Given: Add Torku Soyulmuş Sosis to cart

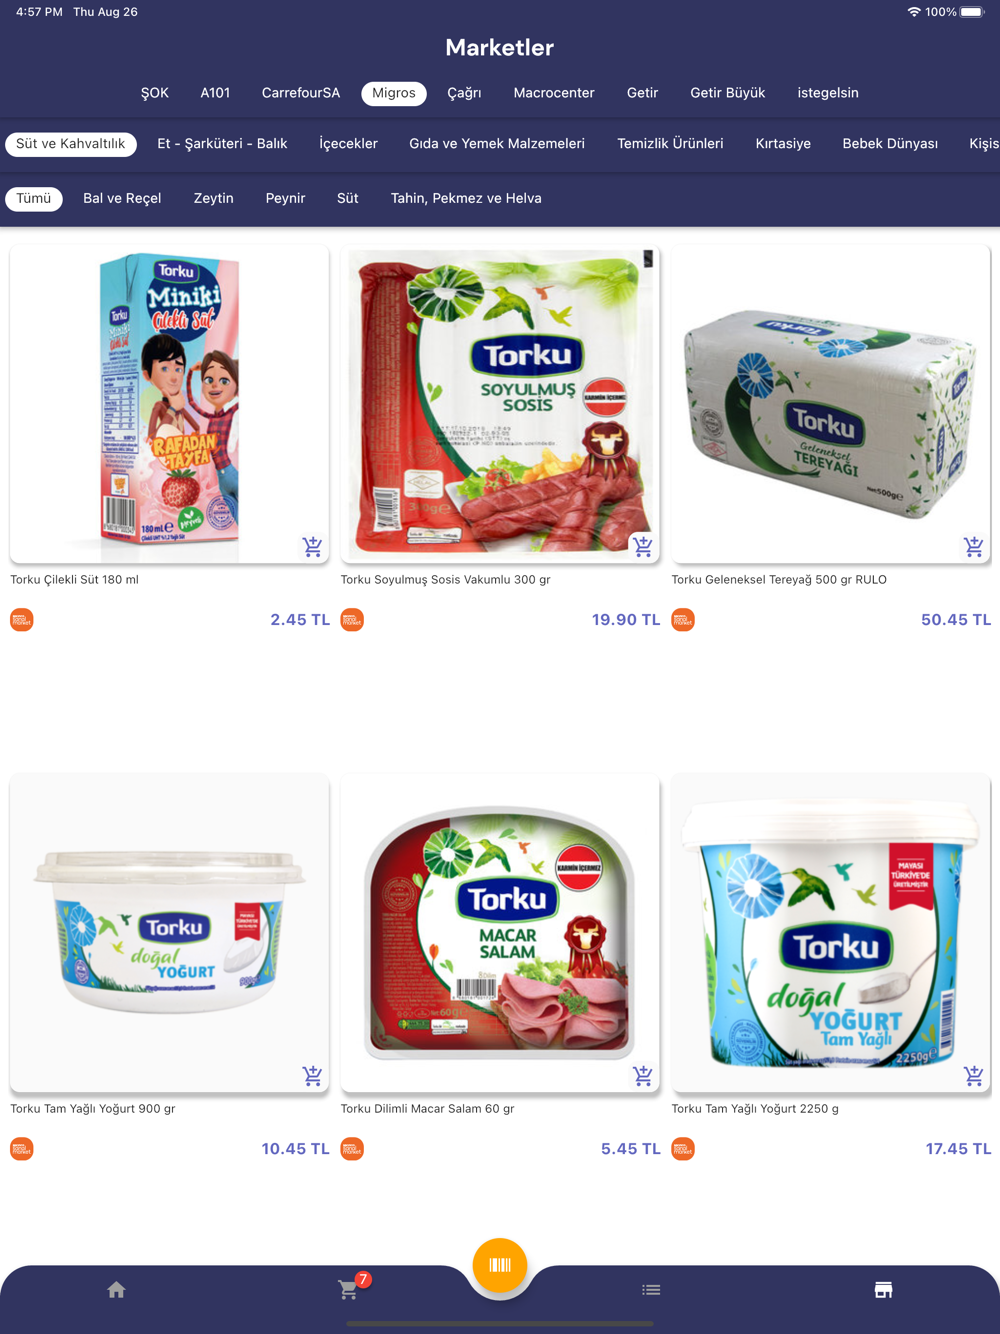Looking at the screenshot, I should [x=643, y=546].
